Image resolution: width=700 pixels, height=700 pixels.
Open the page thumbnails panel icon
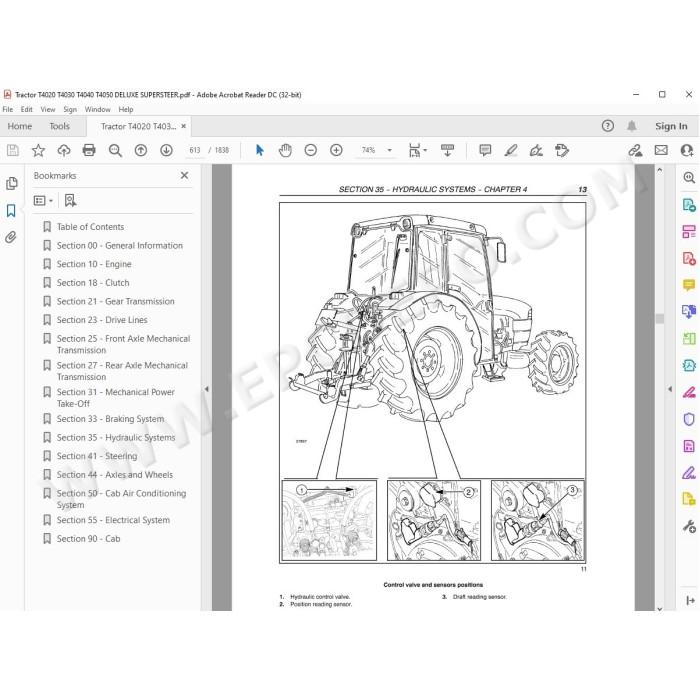[12, 183]
